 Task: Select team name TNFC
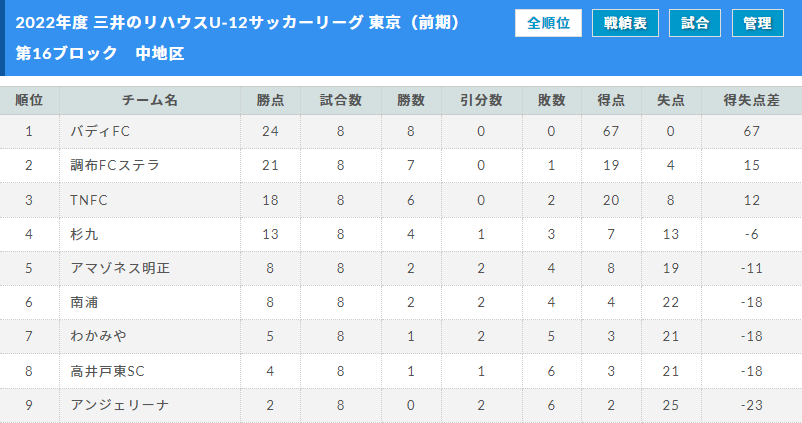point(88,200)
